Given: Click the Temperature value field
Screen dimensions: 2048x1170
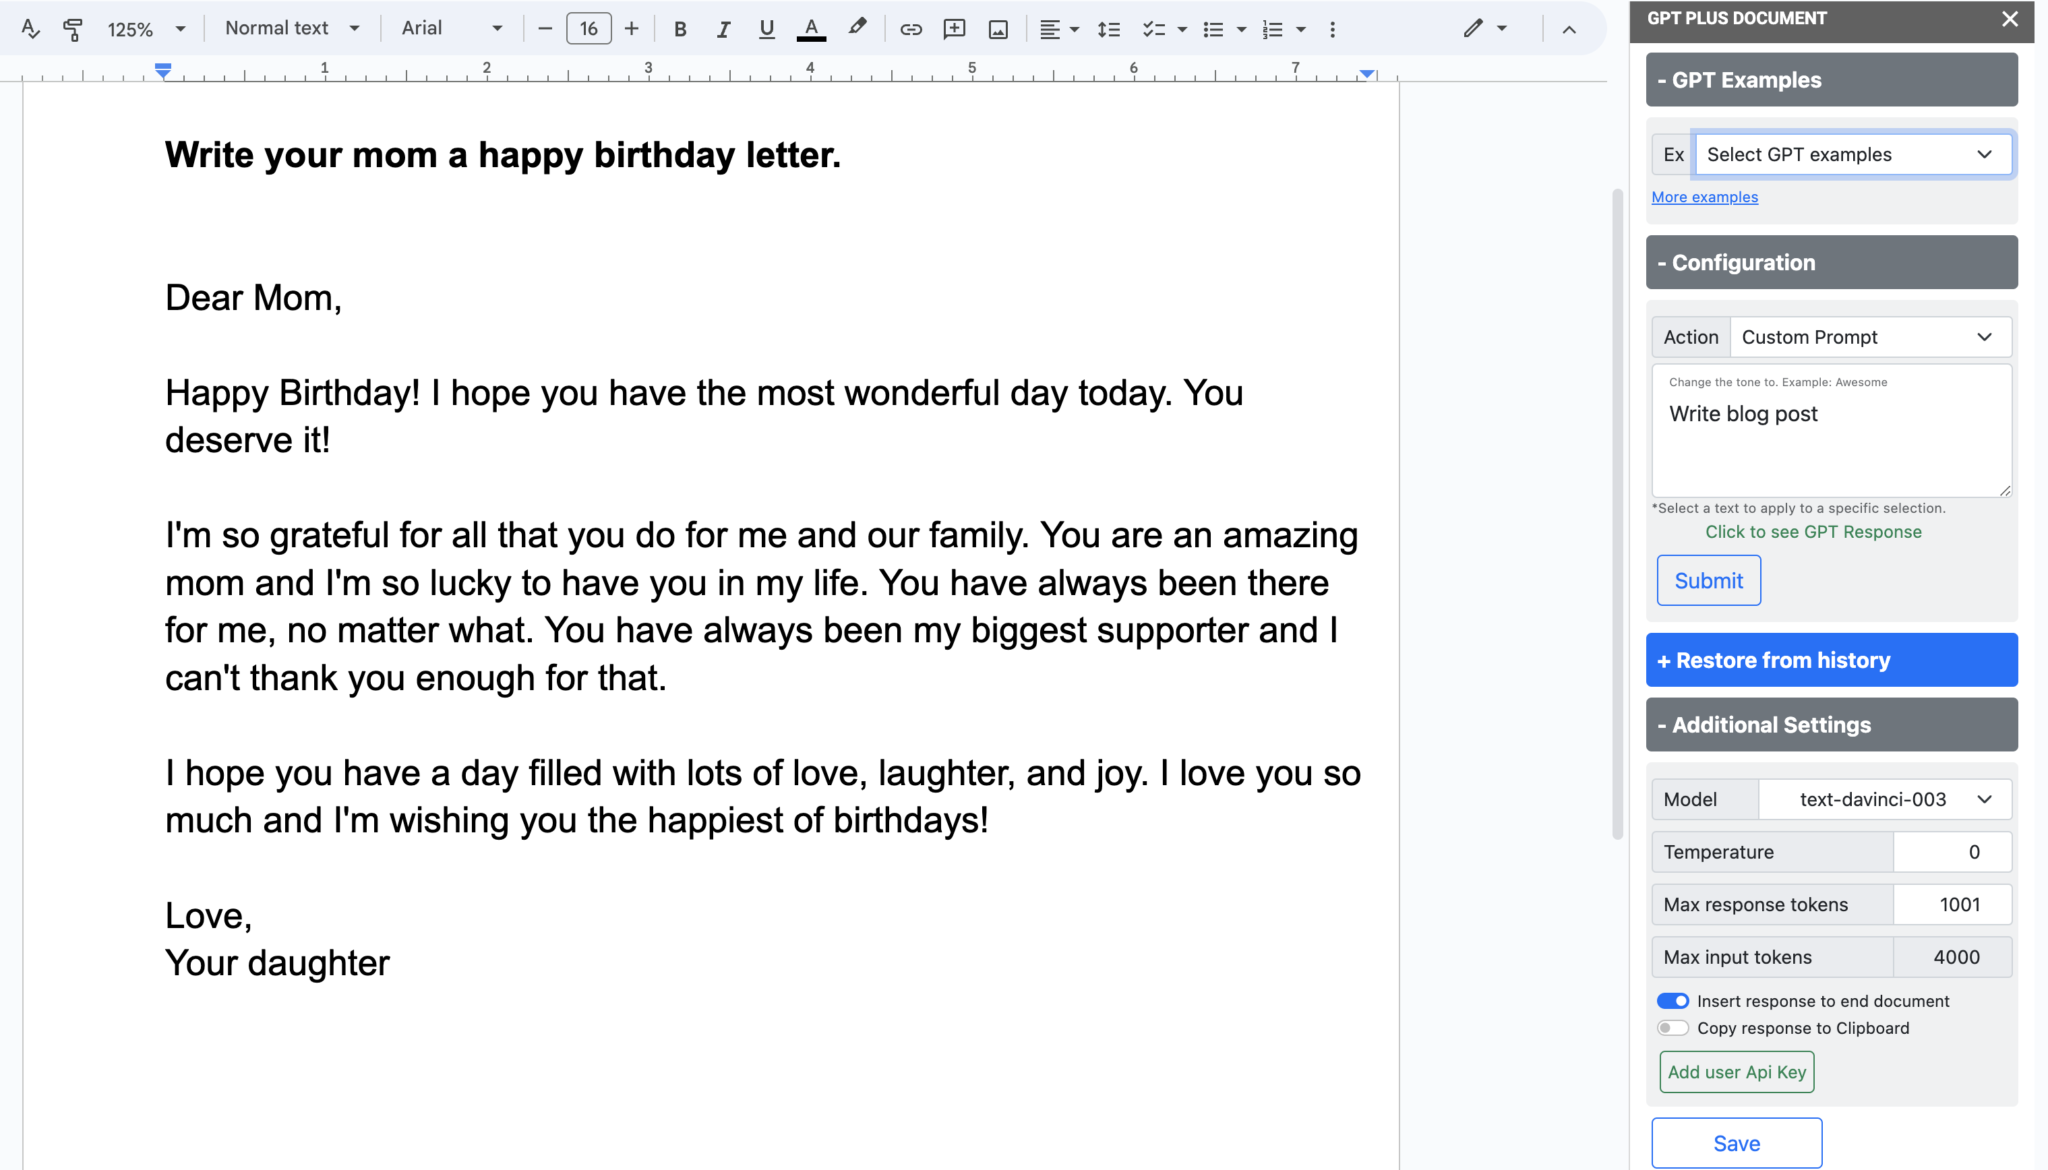Looking at the screenshot, I should [x=1951, y=852].
